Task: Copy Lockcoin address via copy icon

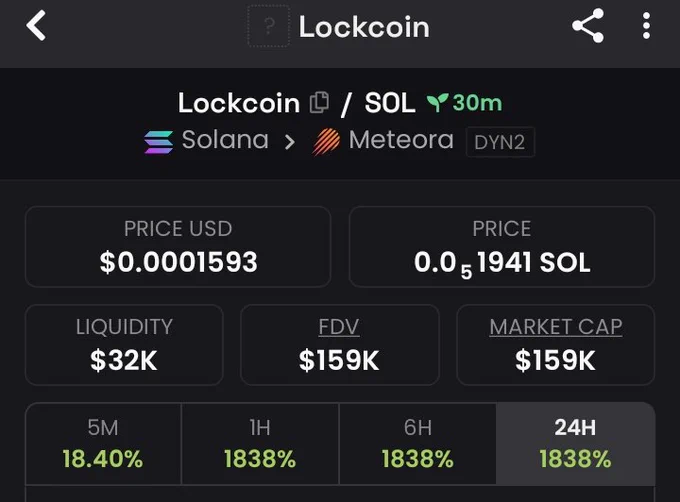Action: coord(319,103)
